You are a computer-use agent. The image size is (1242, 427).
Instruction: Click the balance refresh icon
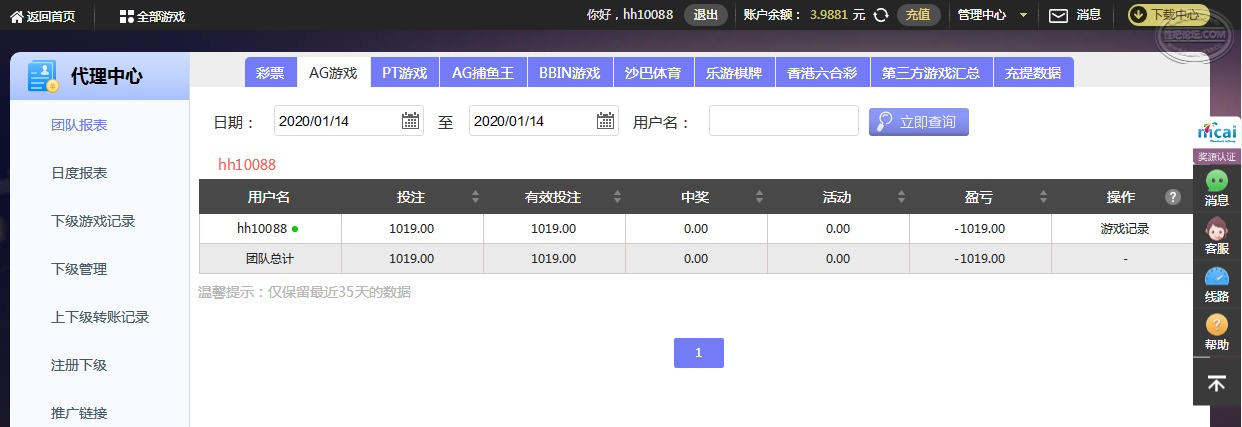[881, 15]
